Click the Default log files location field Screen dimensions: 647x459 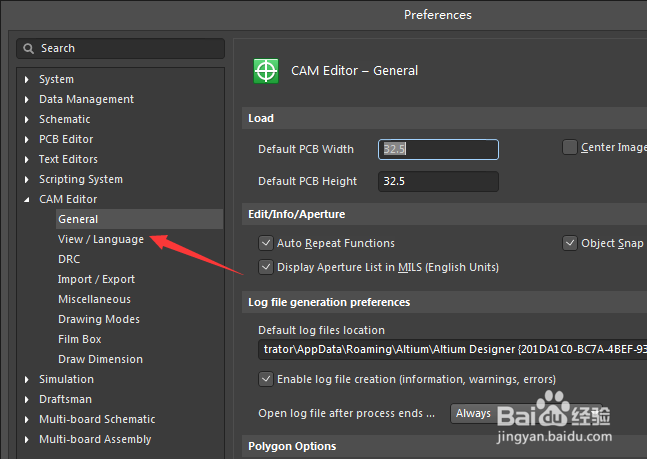coord(452,350)
